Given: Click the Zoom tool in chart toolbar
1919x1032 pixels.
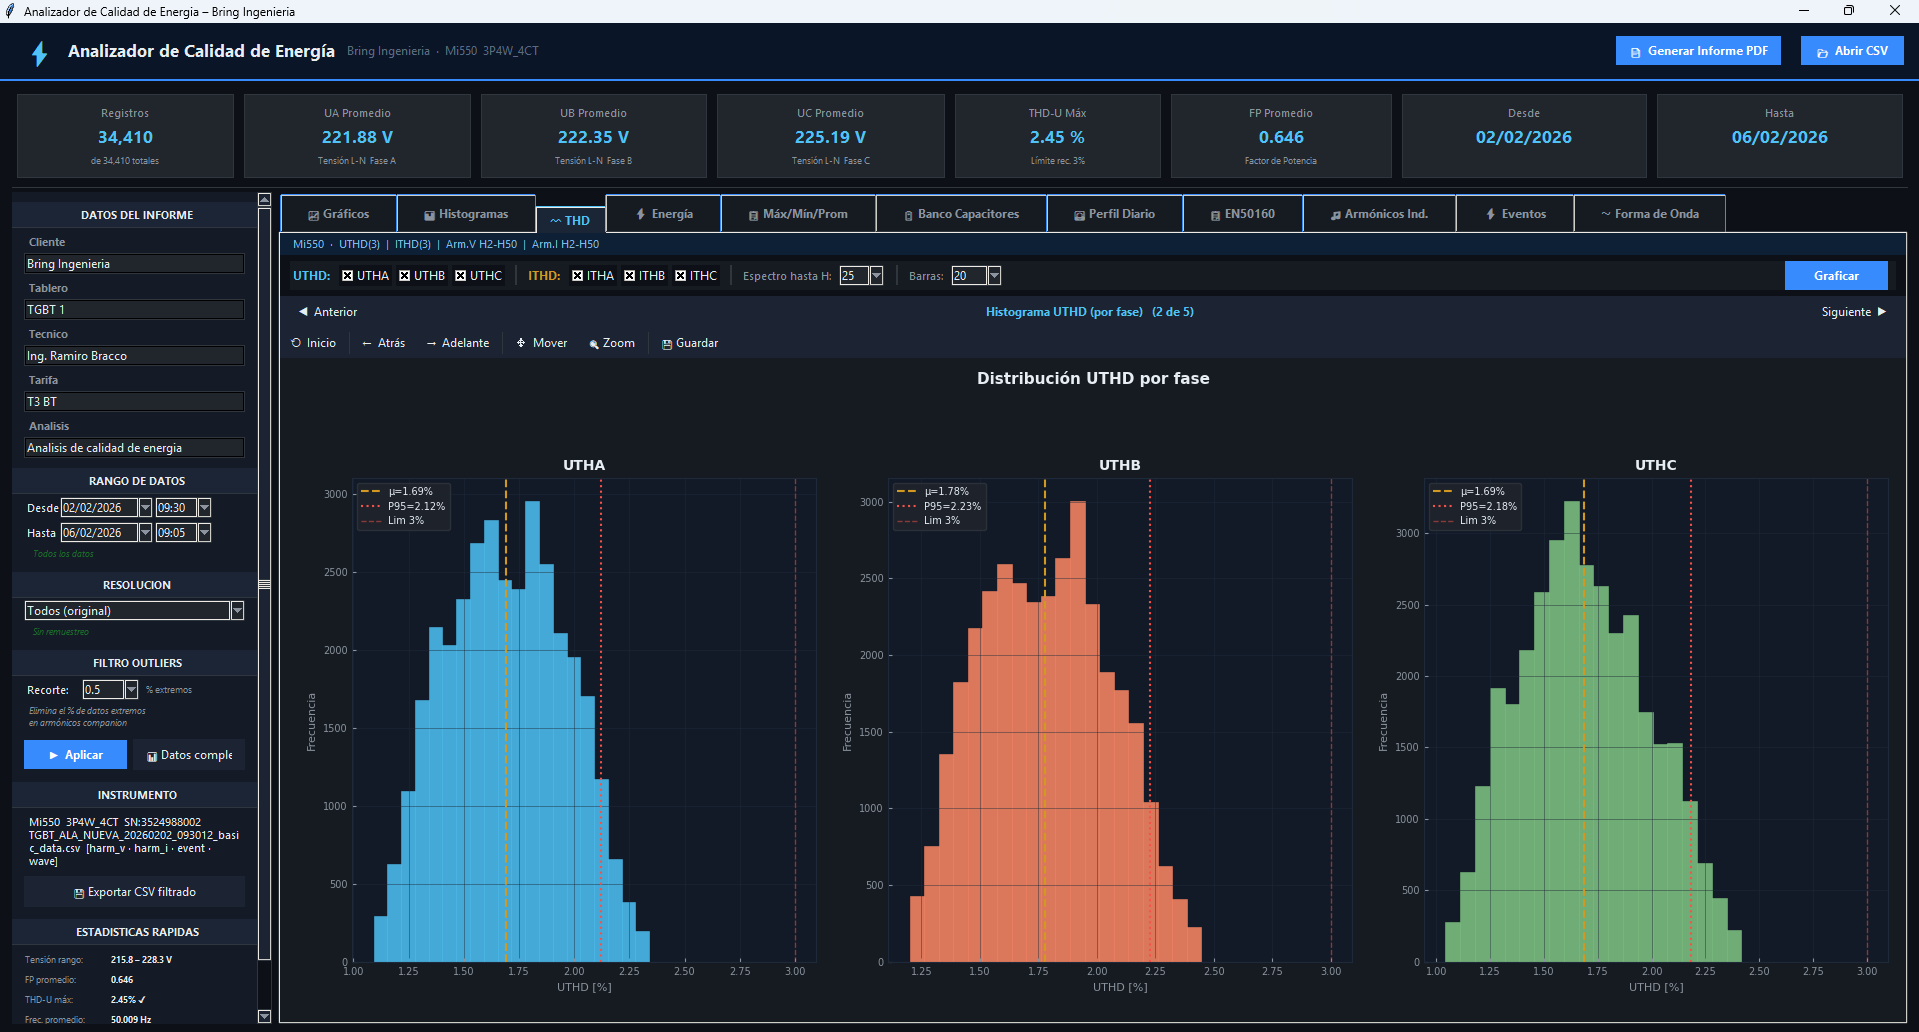Looking at the screenshot, I should (x=612, y=343).
